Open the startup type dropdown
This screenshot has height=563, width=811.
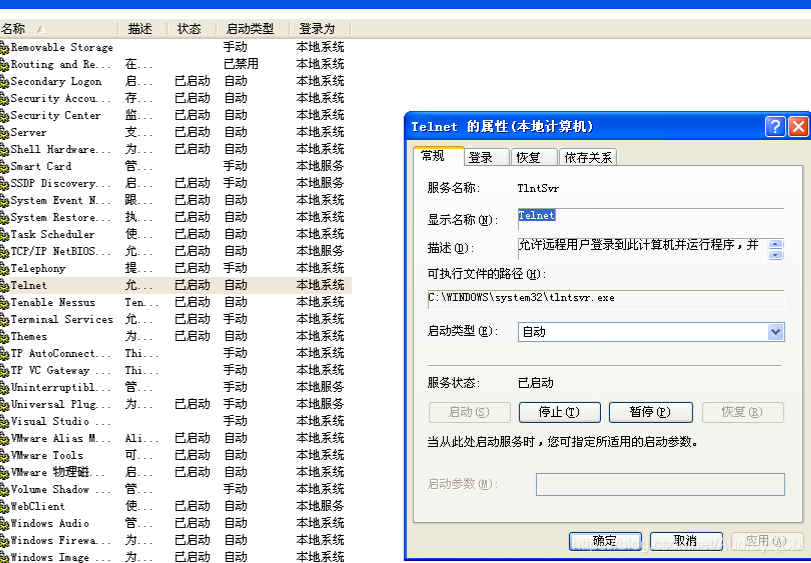click(x=775, y=332)
